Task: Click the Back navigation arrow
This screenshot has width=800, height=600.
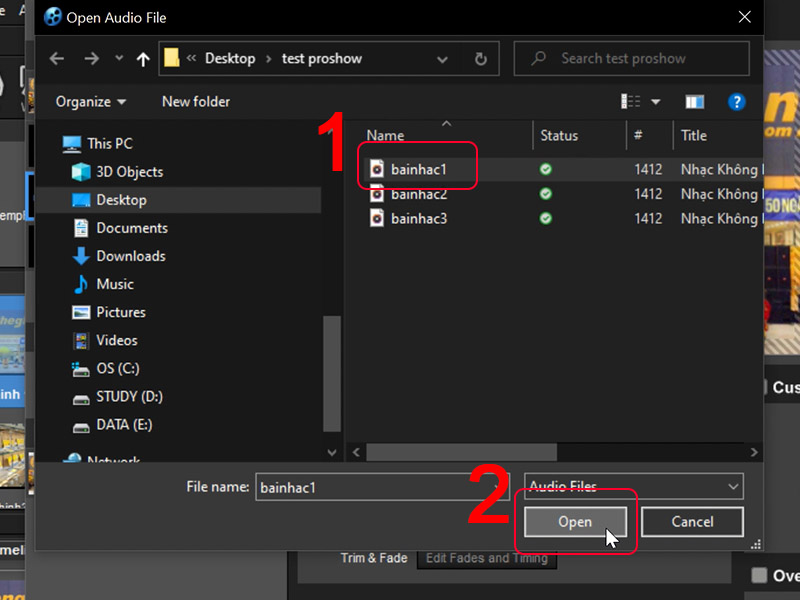Action: [57, 59]
